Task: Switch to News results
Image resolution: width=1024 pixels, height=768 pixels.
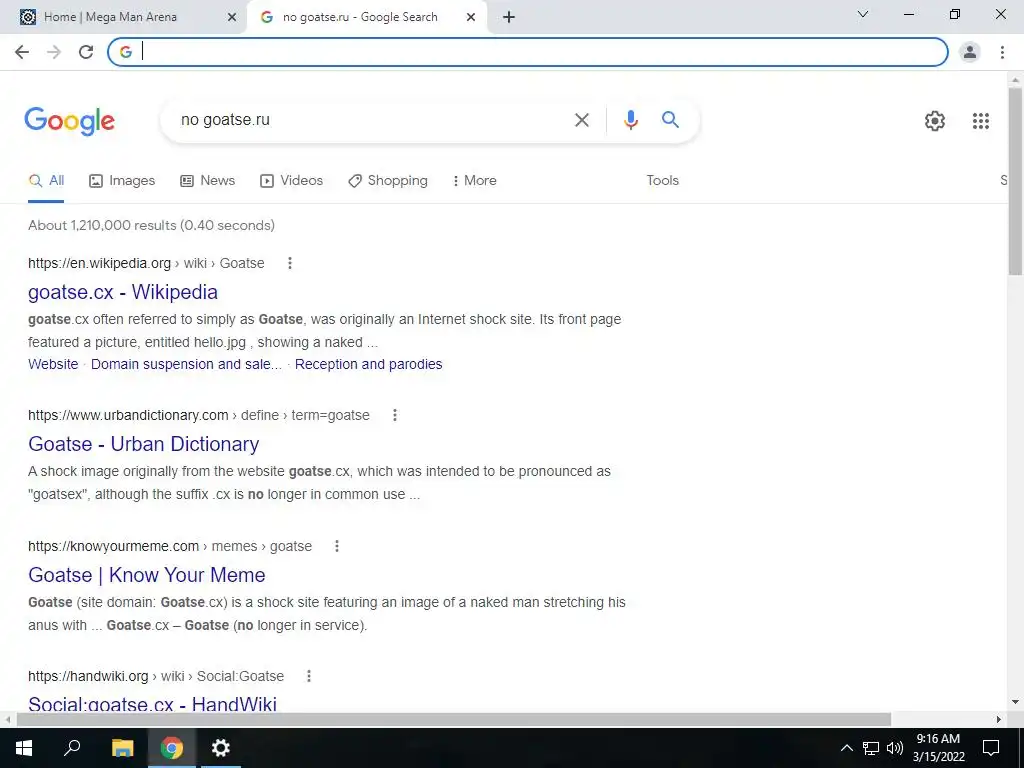Action: coord(208,181)
